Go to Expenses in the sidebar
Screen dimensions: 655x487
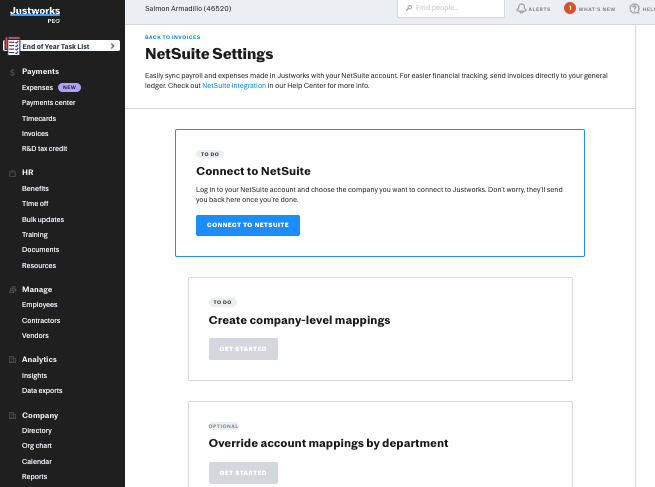[x=37, y=87]
